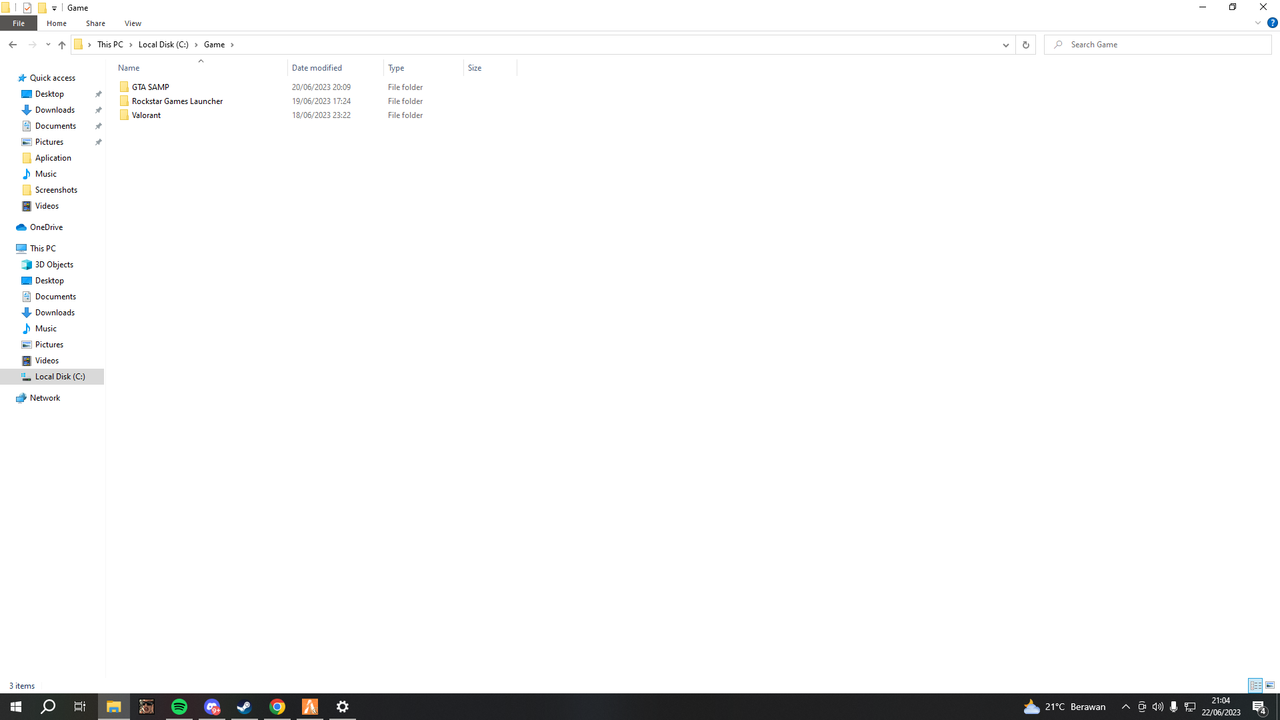
Task: Click Local Disk (C:) in the address breadcrumb
Action: 163,45
